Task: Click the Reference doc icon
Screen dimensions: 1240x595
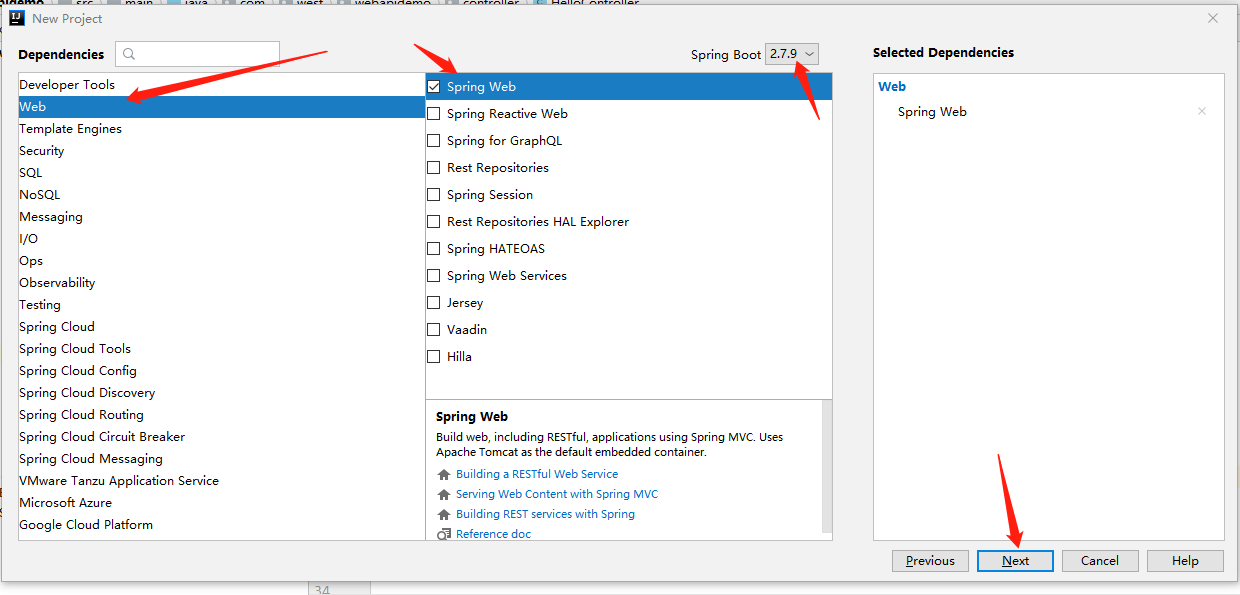Action: click(444, 534)
